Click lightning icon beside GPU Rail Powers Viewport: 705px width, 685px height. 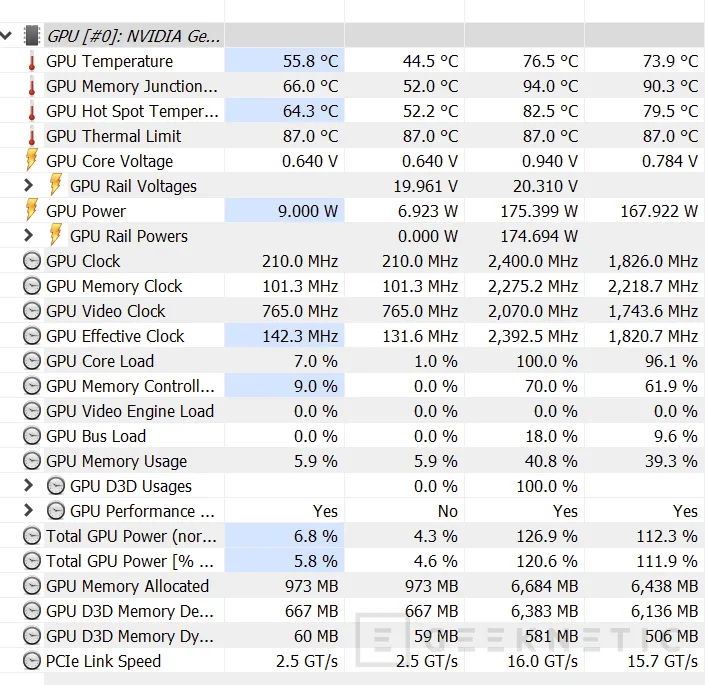pyautogui.click(x=56, y=235)
